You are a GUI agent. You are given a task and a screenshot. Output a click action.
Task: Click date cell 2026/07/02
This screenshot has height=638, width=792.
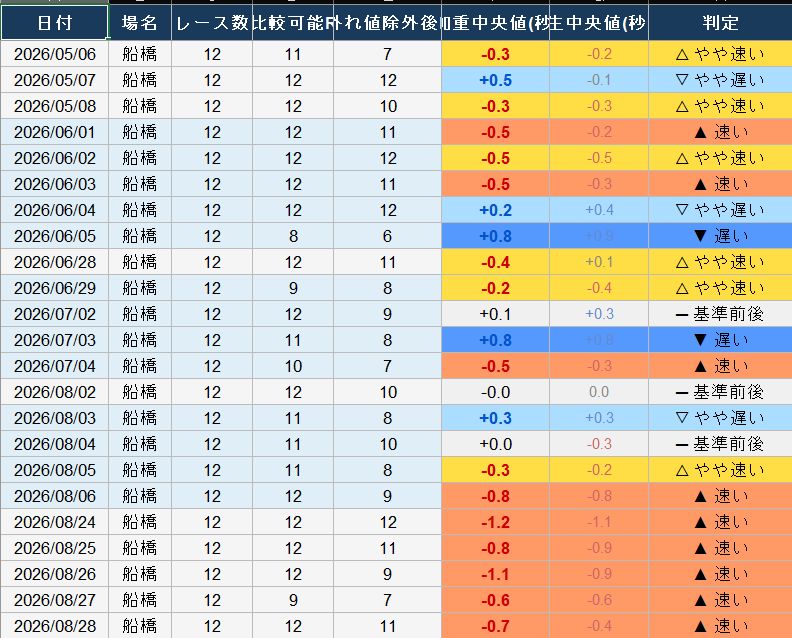(55, 314)
